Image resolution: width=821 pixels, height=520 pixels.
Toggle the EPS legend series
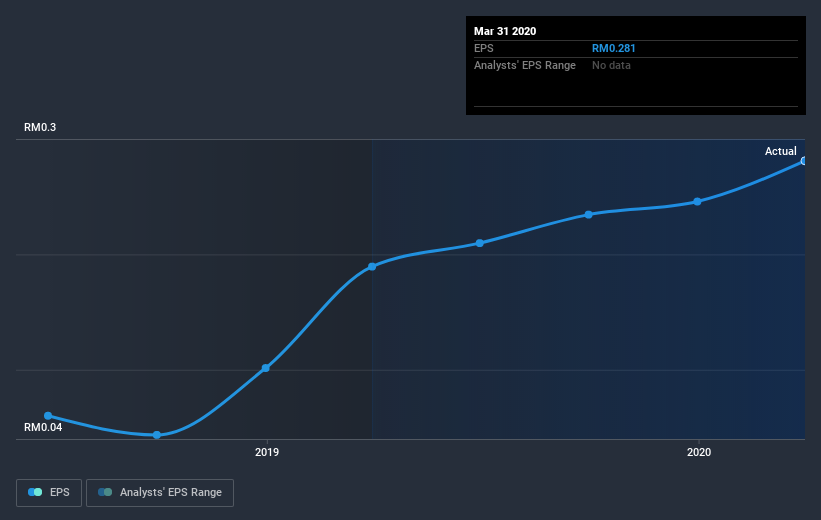tap(49, 492)
